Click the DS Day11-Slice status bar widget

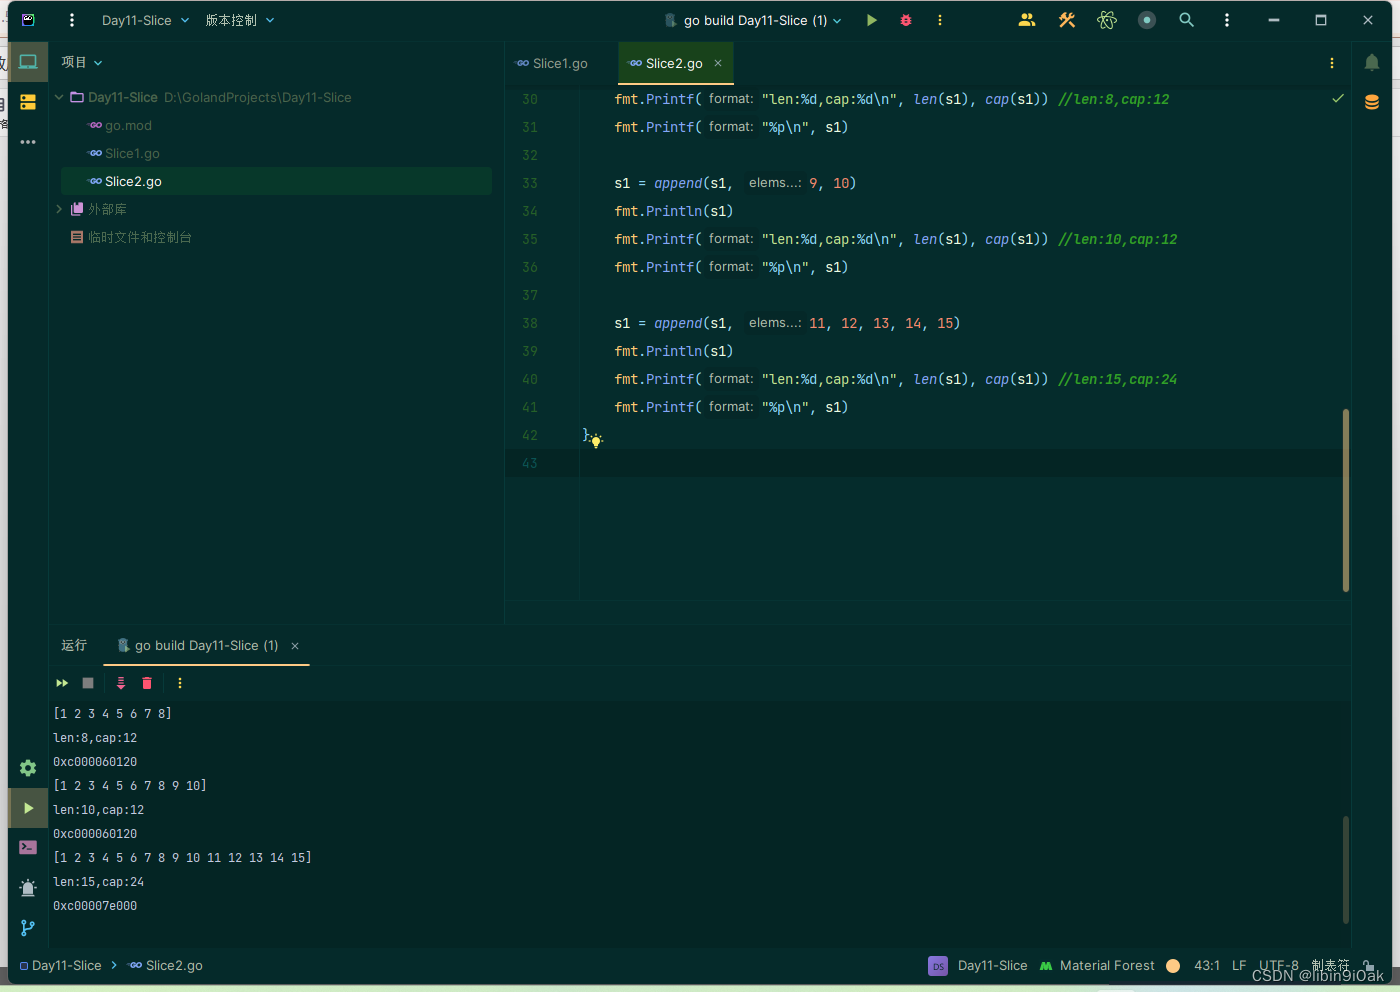click(x=978, y=965)
